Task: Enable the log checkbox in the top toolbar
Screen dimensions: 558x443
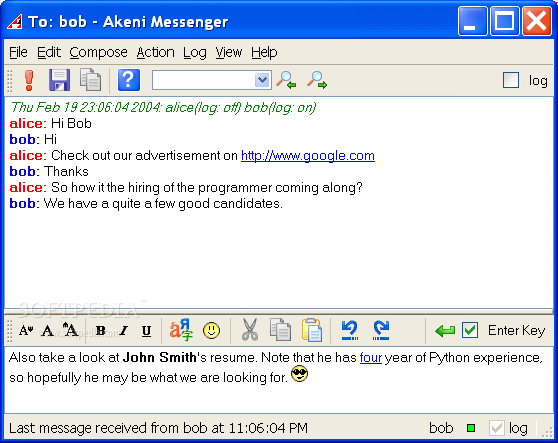Action: click(x=511, y=80)
